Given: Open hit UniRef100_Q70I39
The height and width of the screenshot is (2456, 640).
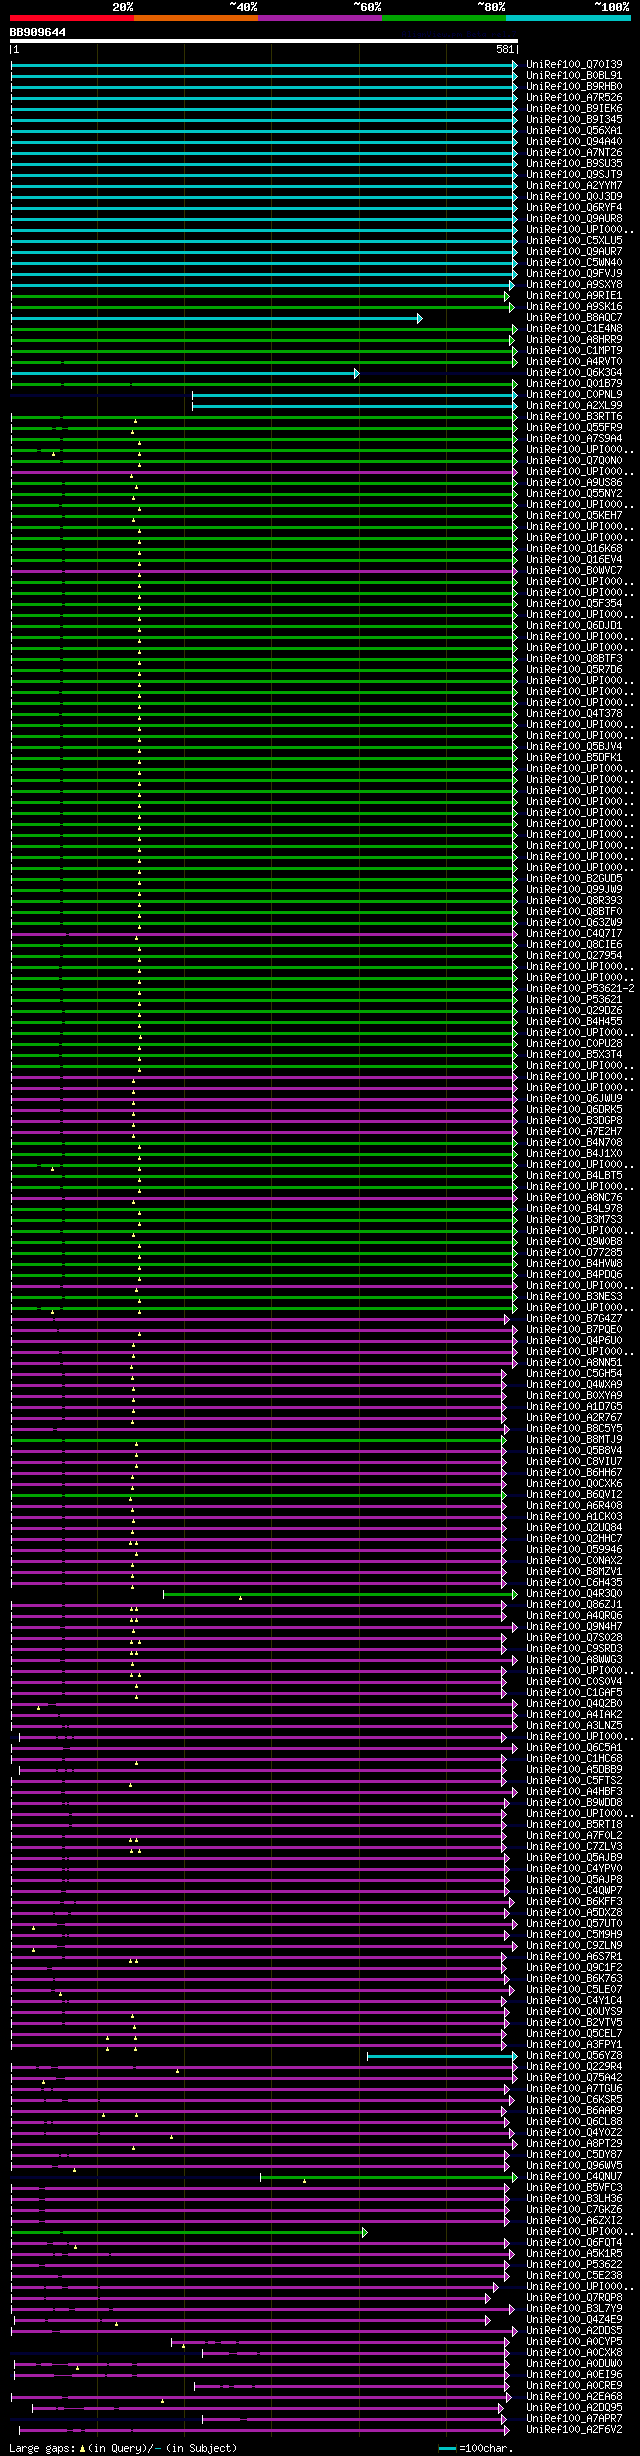Looking at the screenshot, I should tap(574, 64).
